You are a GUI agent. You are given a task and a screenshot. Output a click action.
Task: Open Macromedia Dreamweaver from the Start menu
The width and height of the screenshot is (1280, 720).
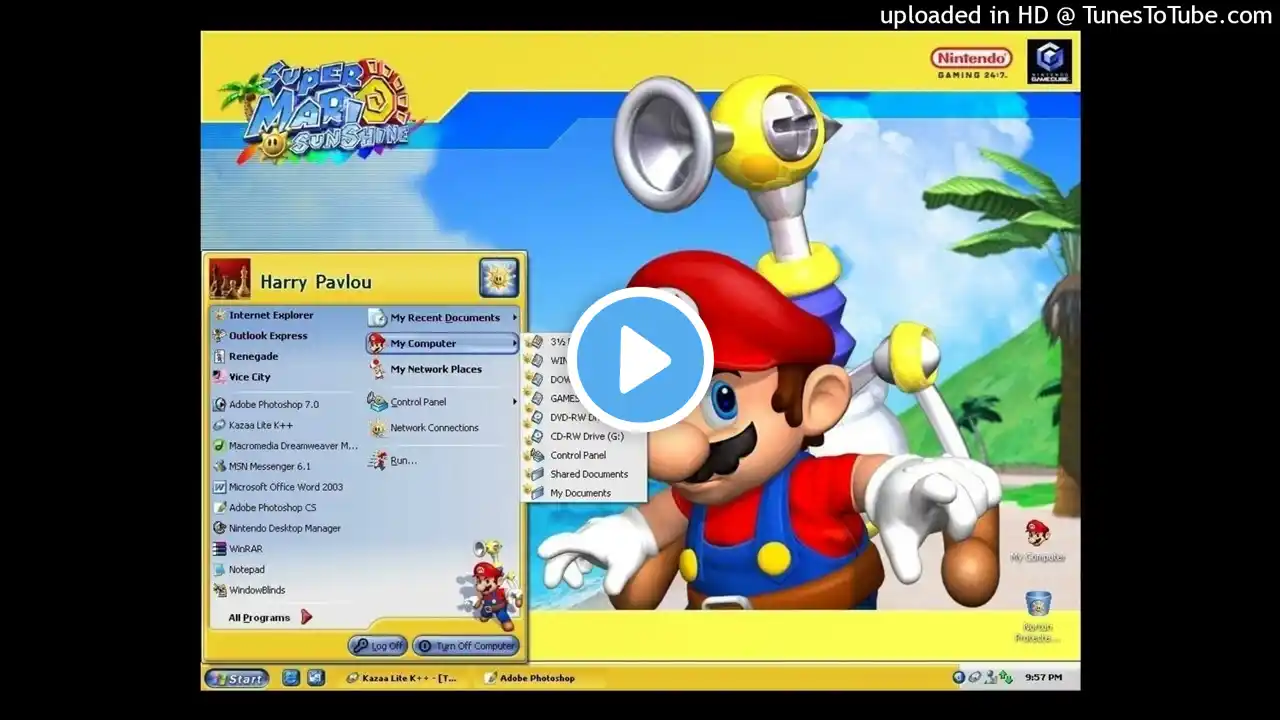click(285, 446)
